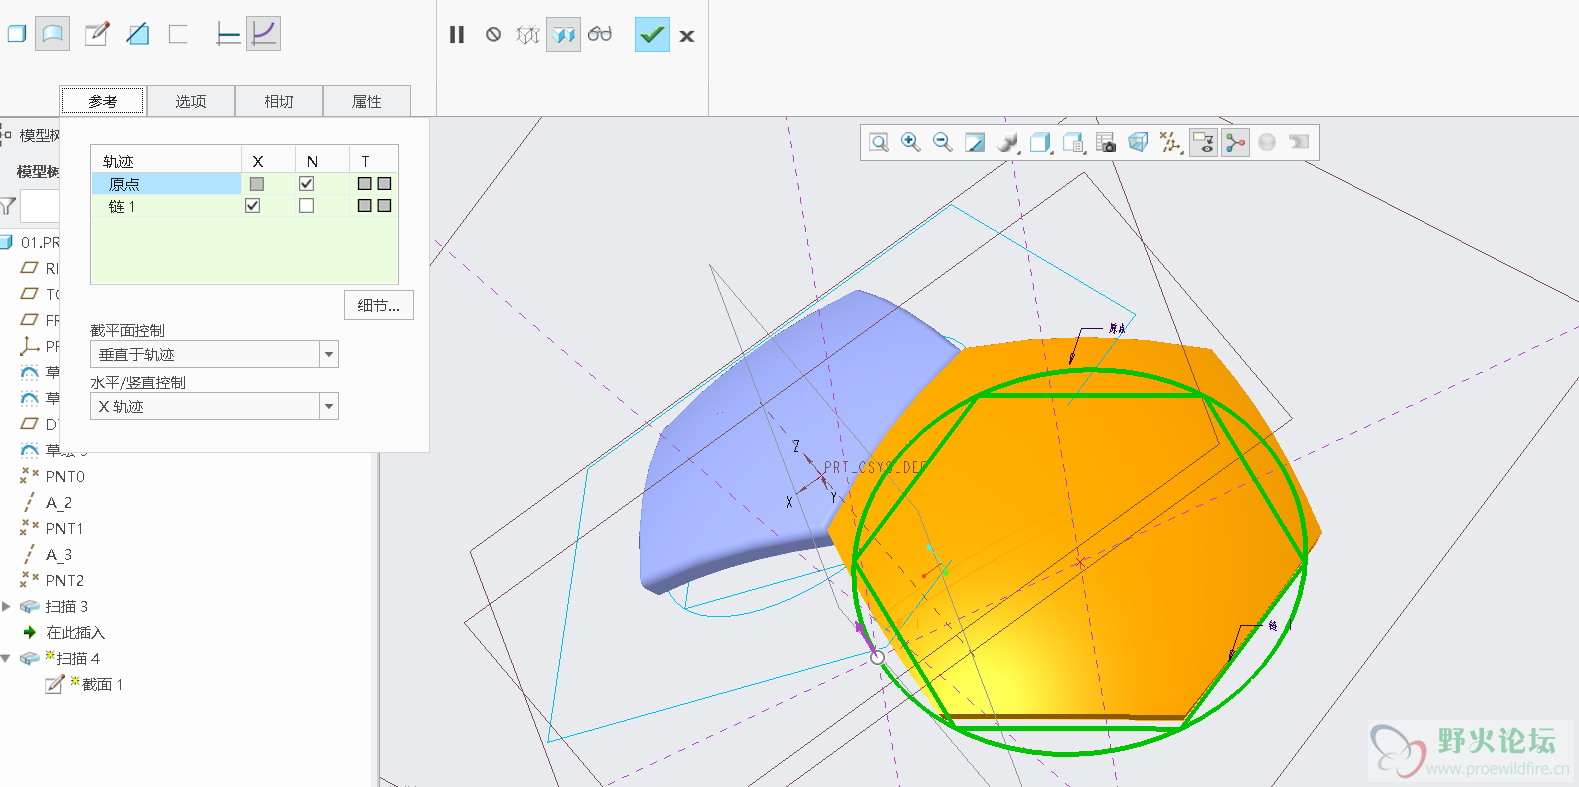1579x787 pixels.
Task: Accept the feature with green checkmark
Action: pos(652,35)
